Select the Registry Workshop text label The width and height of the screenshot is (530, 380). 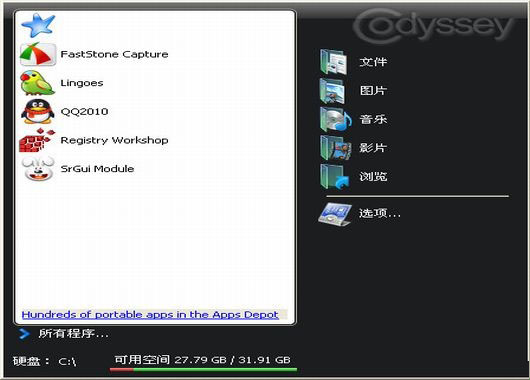(114, 140)
